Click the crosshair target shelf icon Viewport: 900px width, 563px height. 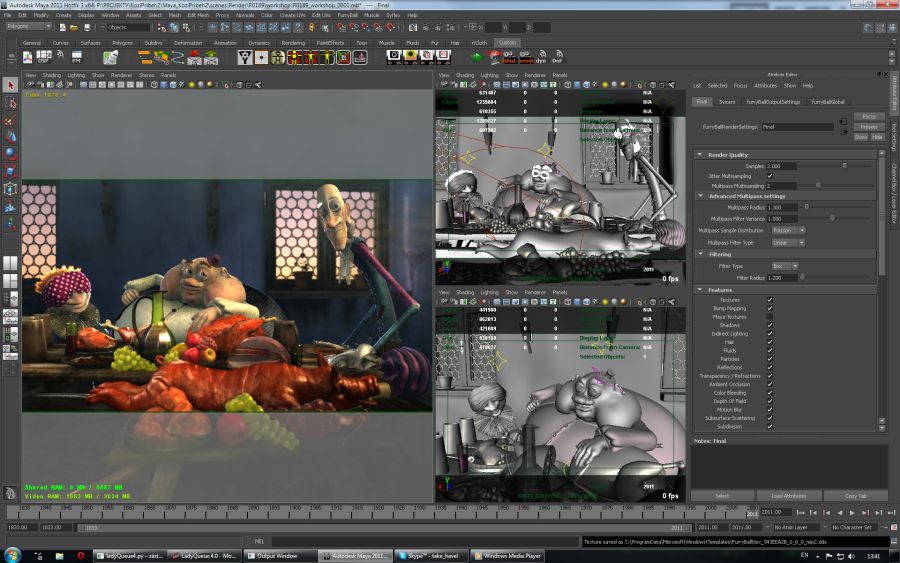261,57
